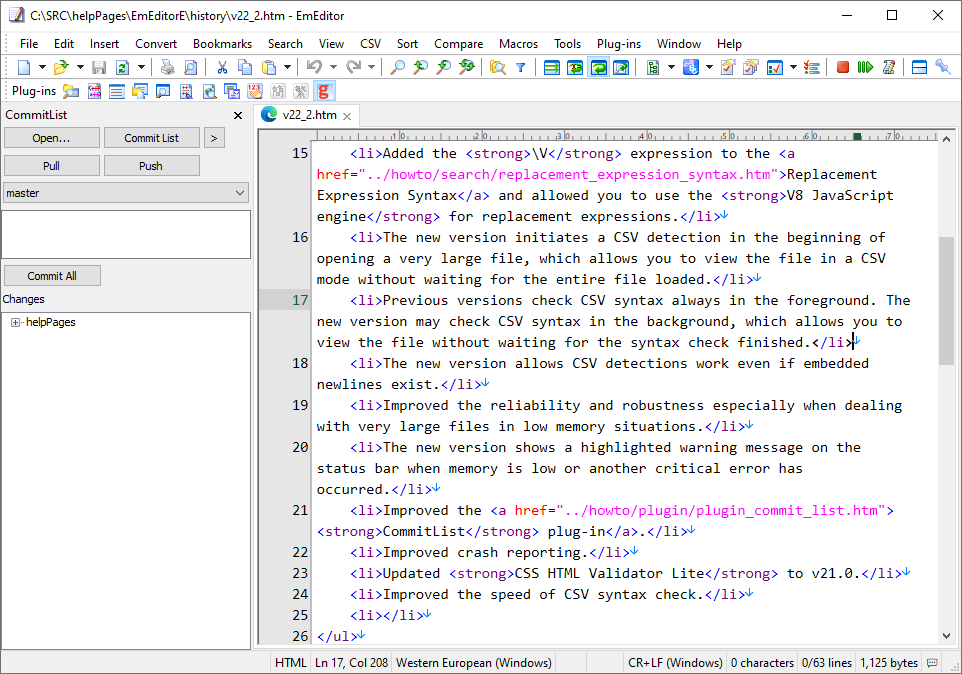The height and width of the screenshot is (674, 962).
Task: Expand the Reload icon's dropdown arrow
Action: tap(141, 67)
